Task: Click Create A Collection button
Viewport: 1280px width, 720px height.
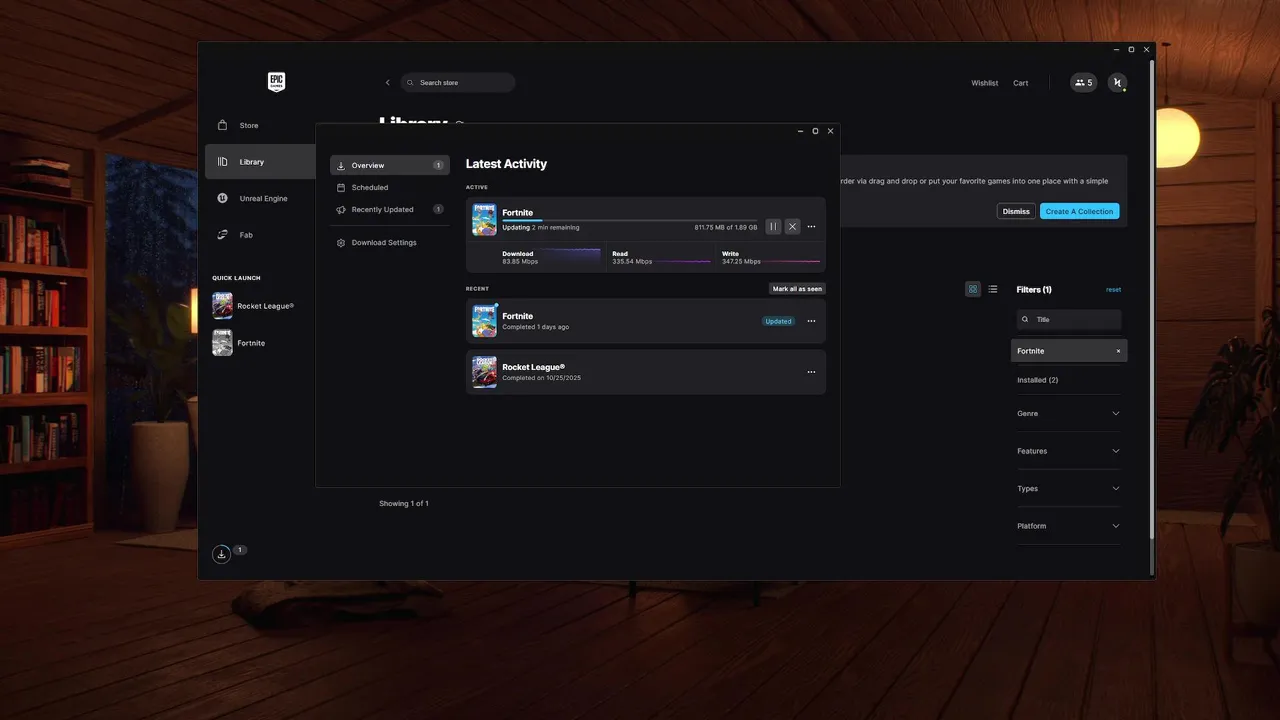Action: pyautogui.click(x=1079, y=212)
